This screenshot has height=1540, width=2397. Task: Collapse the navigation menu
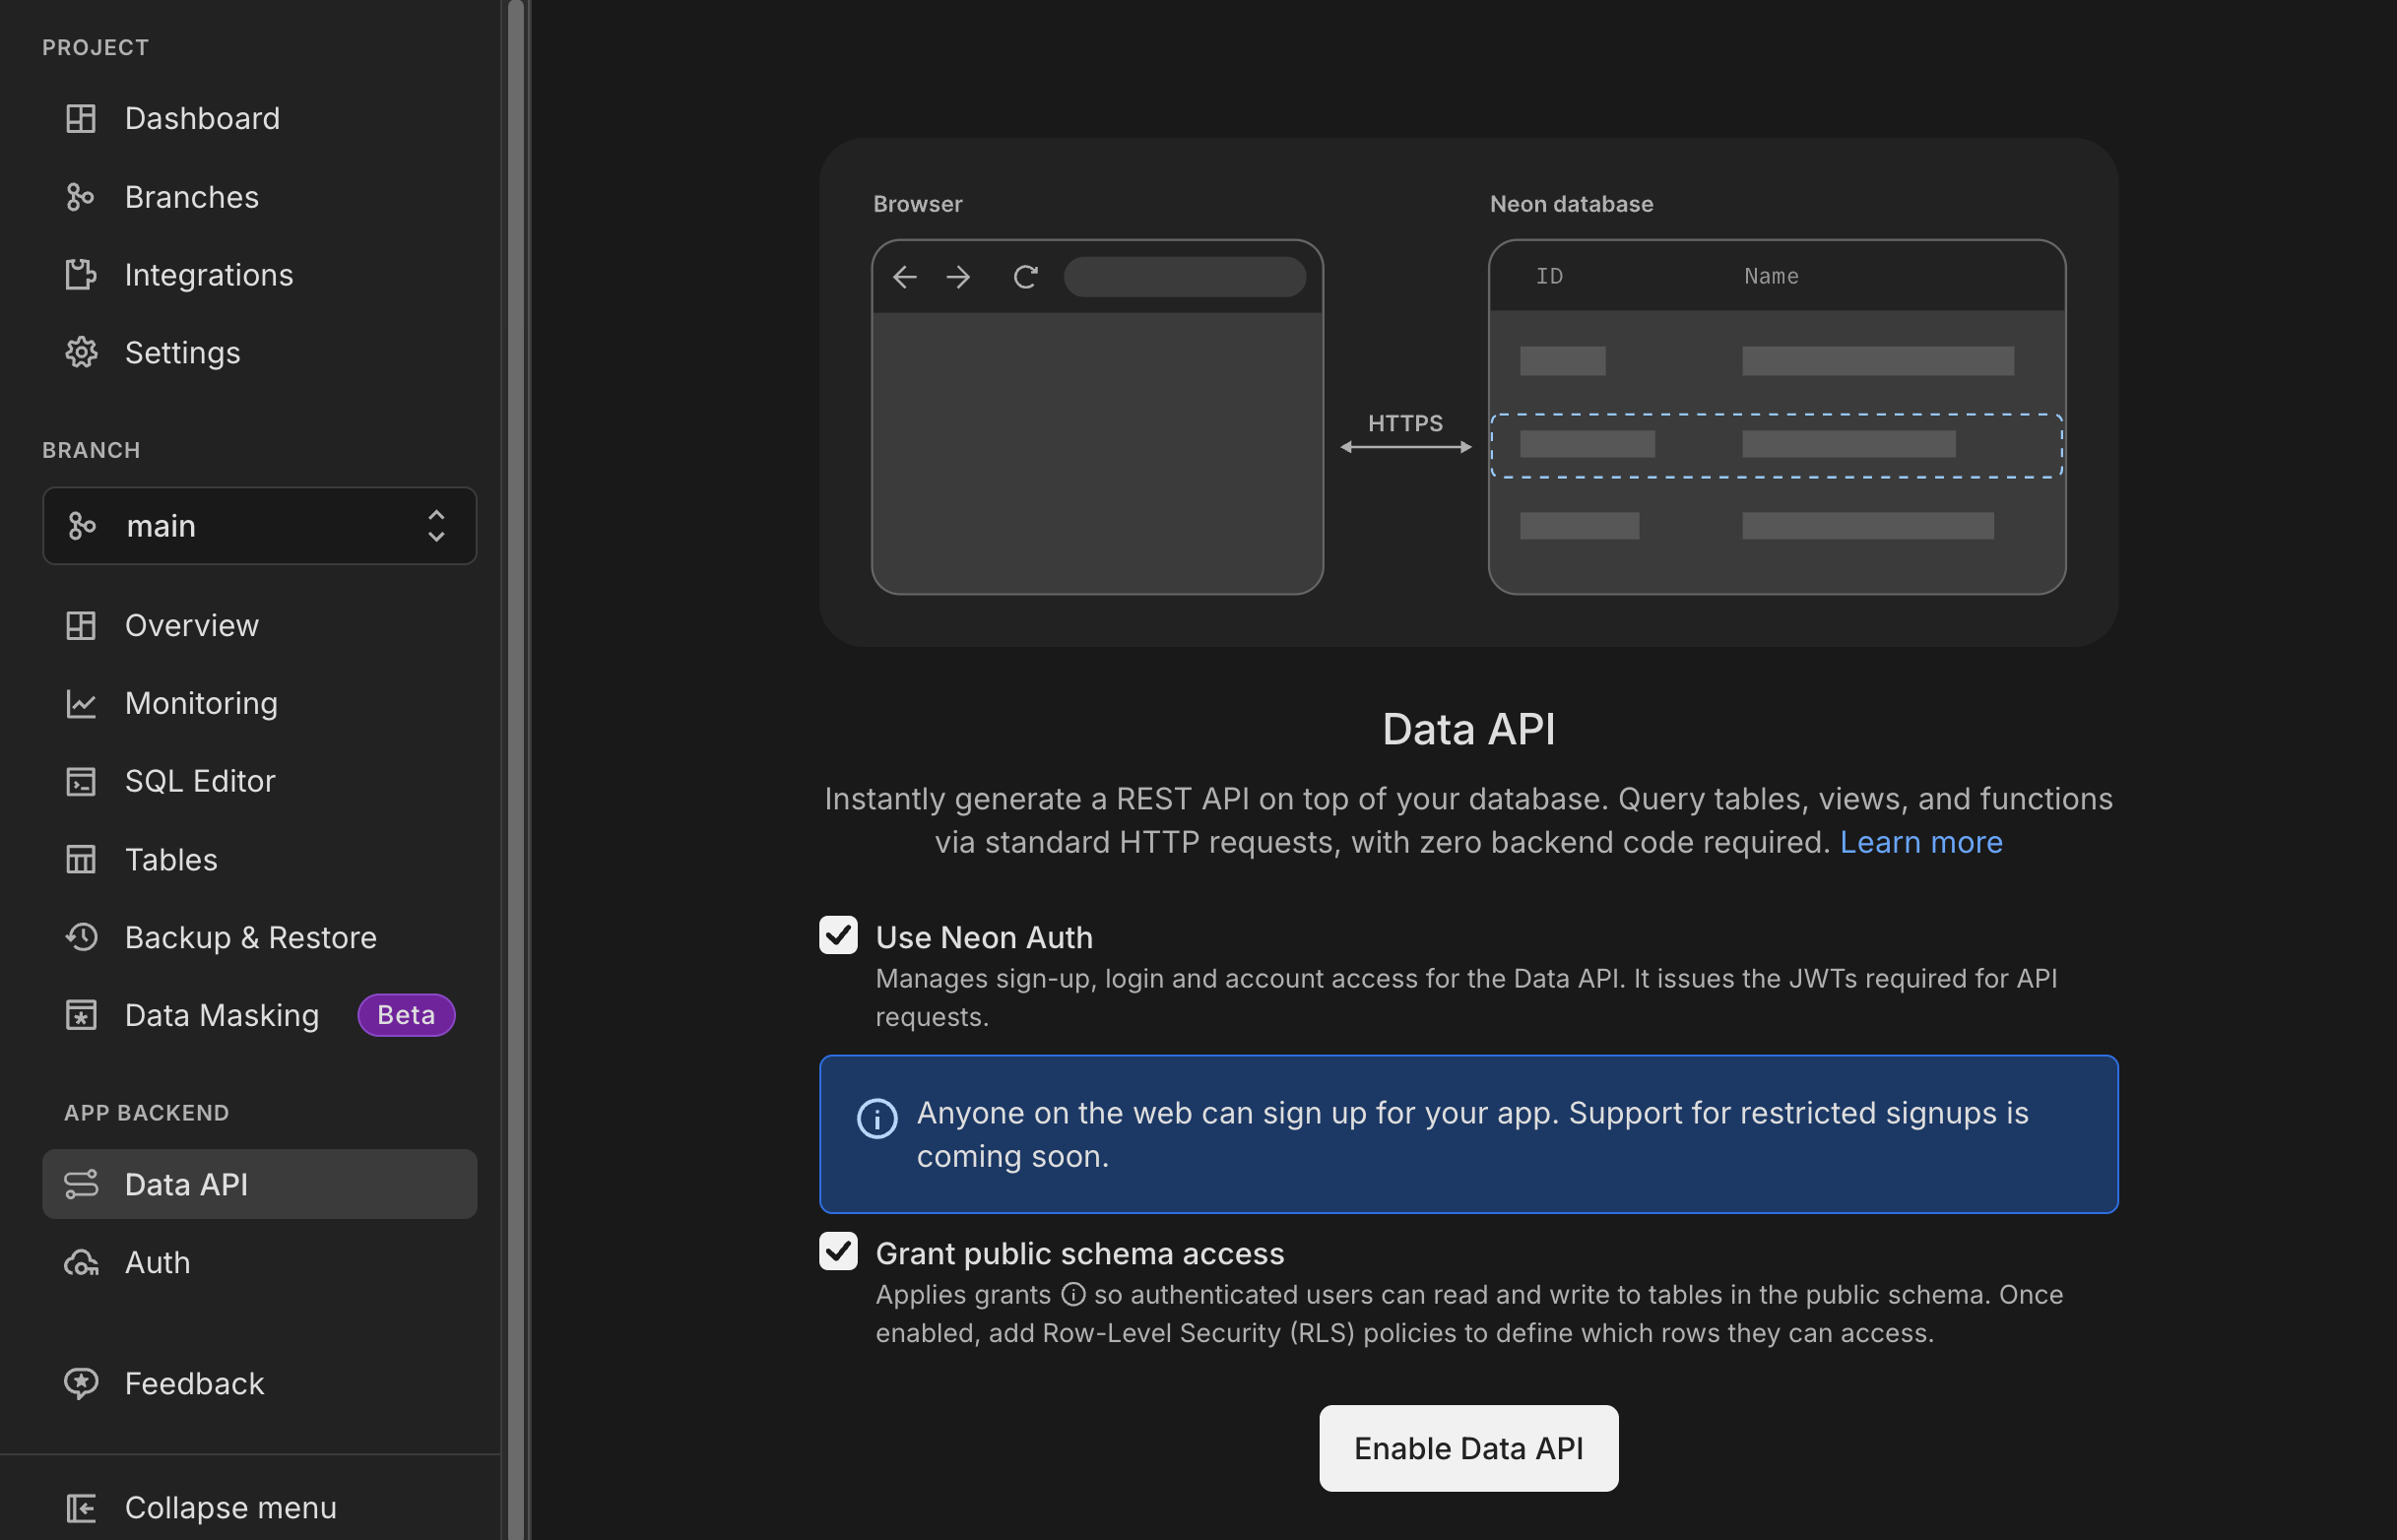[x=229, y=1507]
